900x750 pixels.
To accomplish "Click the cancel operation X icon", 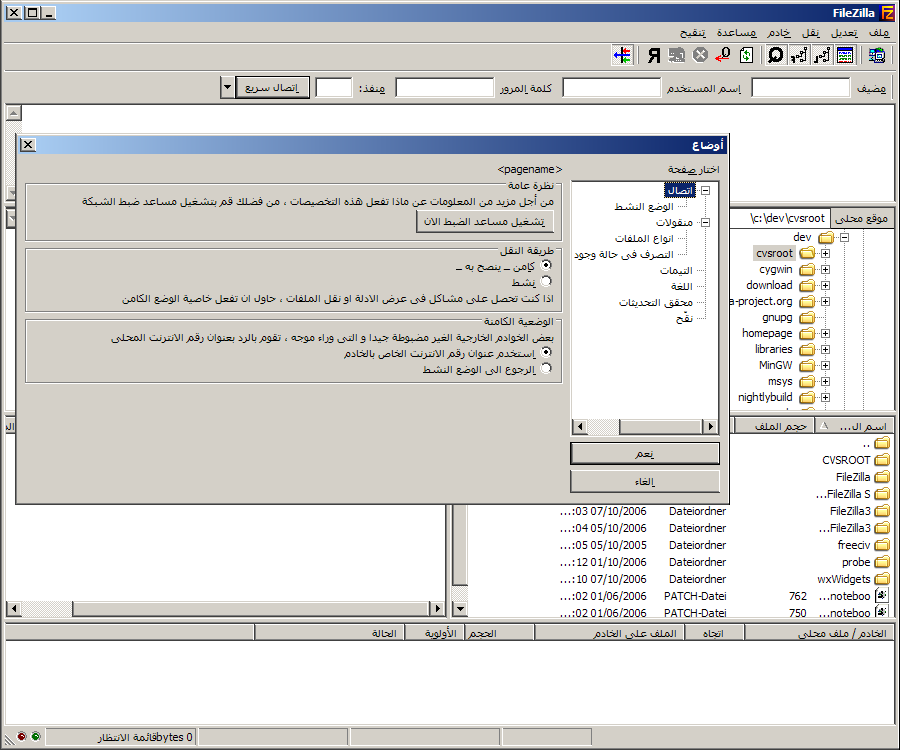I will point(700,56).
